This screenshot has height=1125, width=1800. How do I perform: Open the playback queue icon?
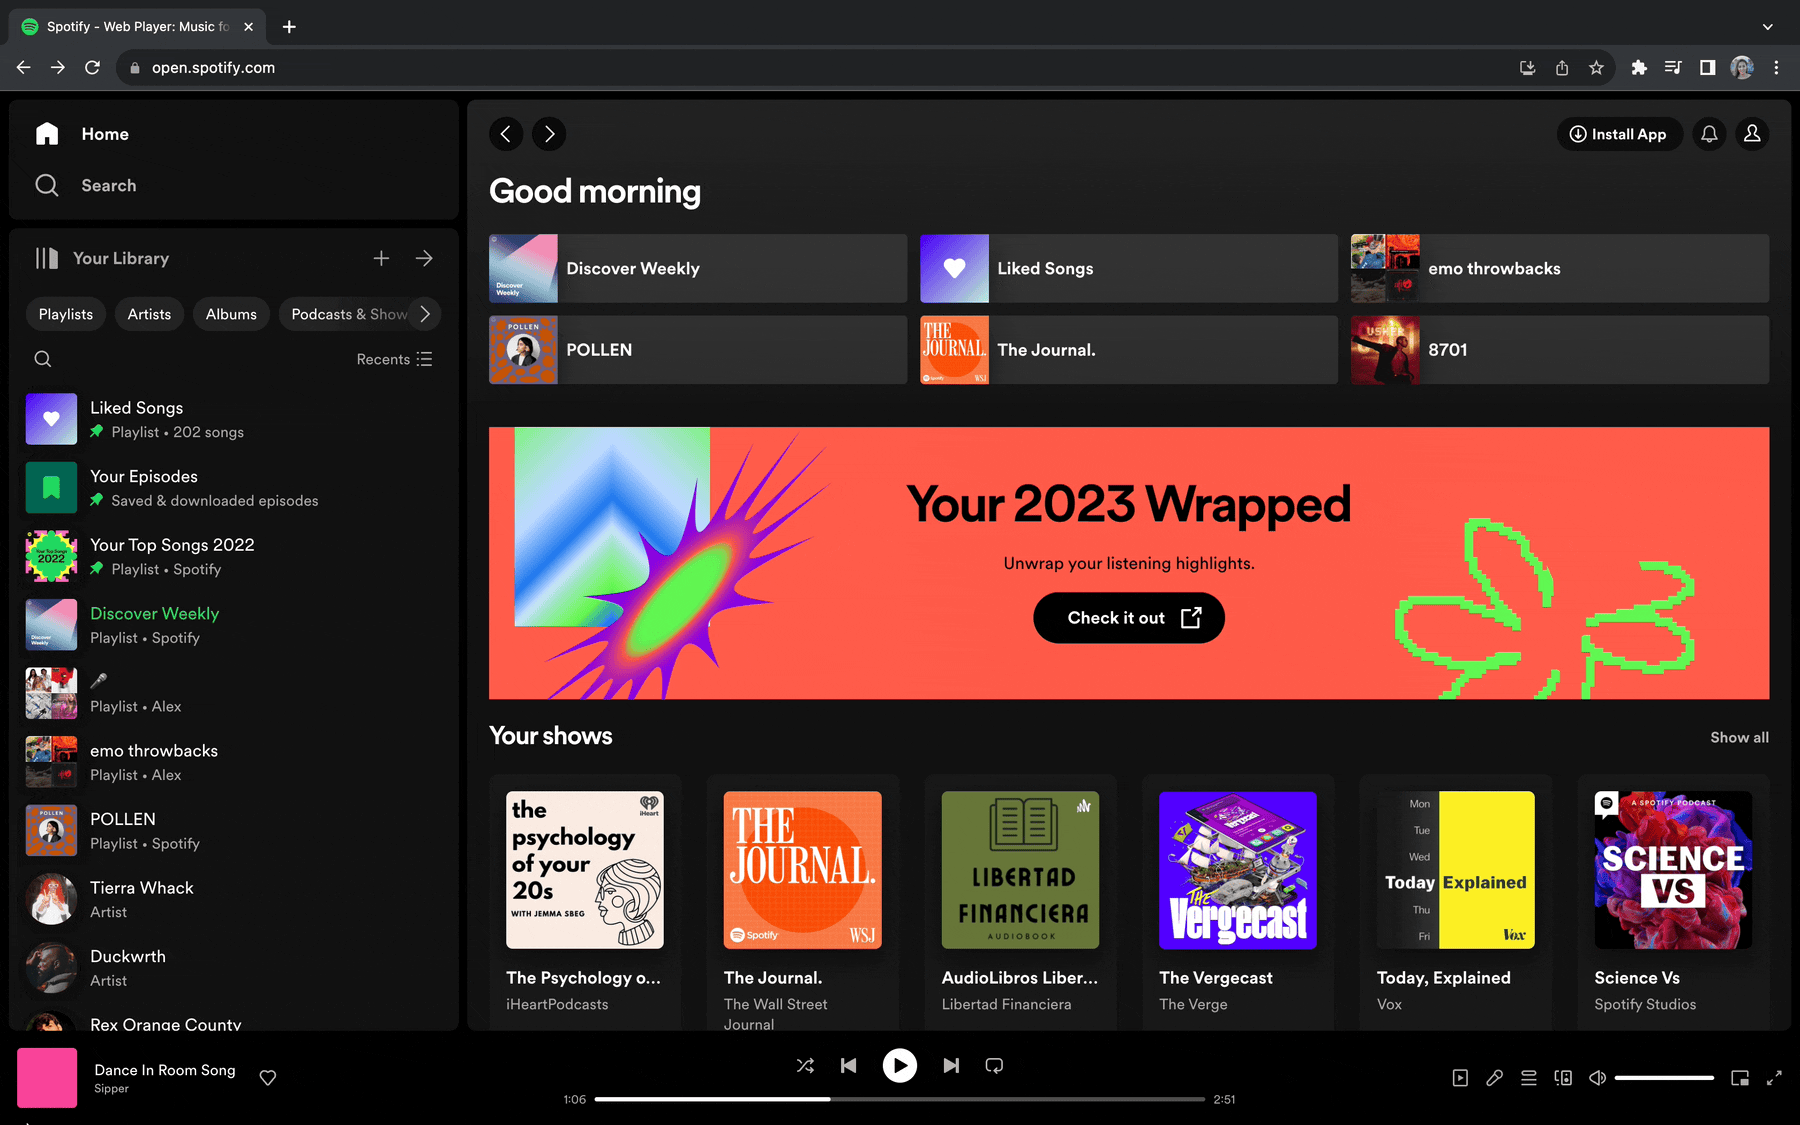pyautogui.click(x=1528, y=1078)
